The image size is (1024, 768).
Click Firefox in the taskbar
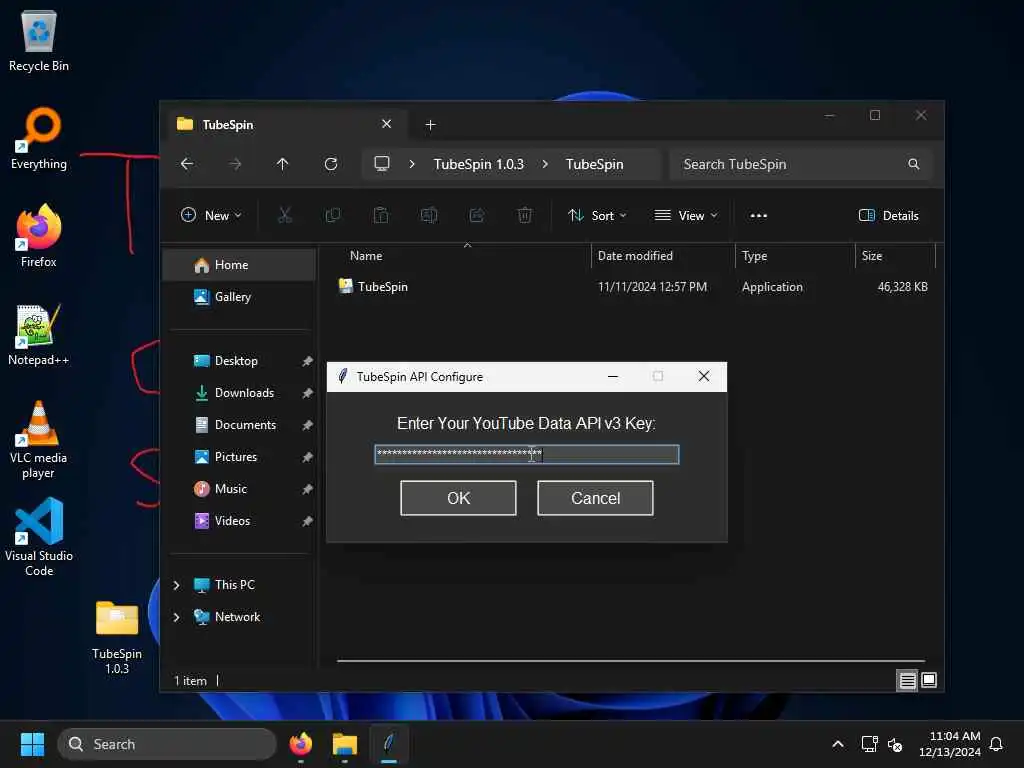tap(300, 744)
